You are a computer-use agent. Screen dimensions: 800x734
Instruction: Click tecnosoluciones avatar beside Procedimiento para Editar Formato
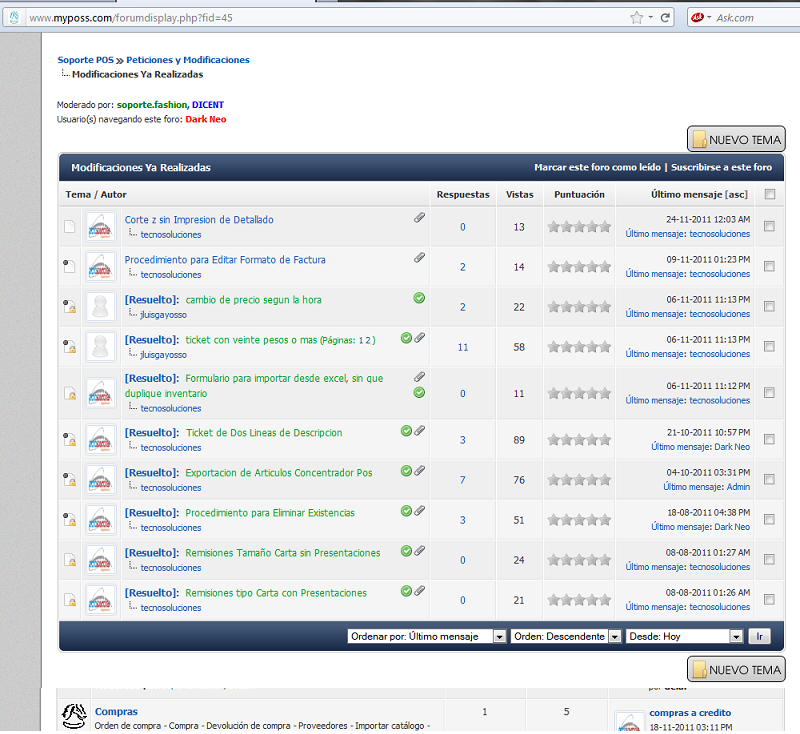point(100,267)
